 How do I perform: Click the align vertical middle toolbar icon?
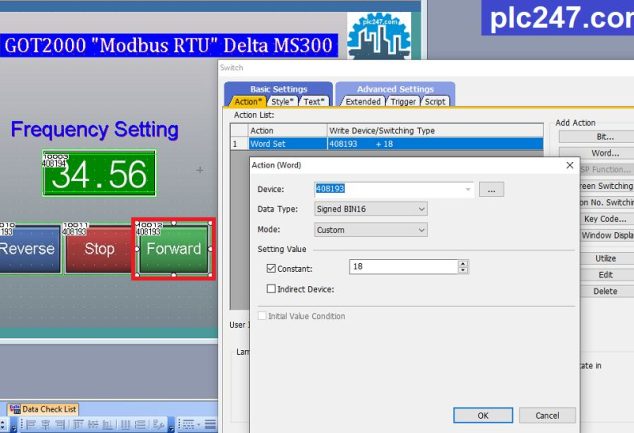pos(93,425)
